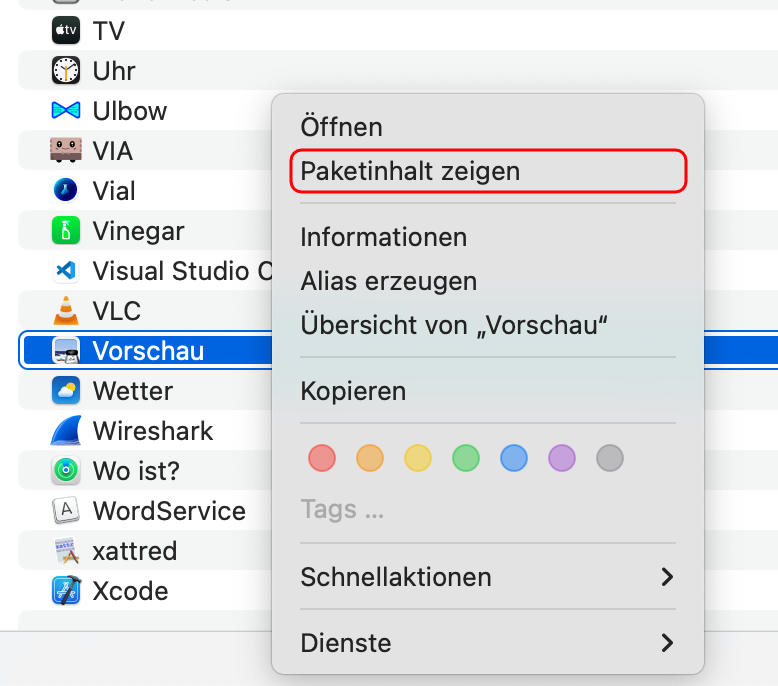Apply the red tag color
Screen dimensions: 778x686
click(x=322, y=457)
